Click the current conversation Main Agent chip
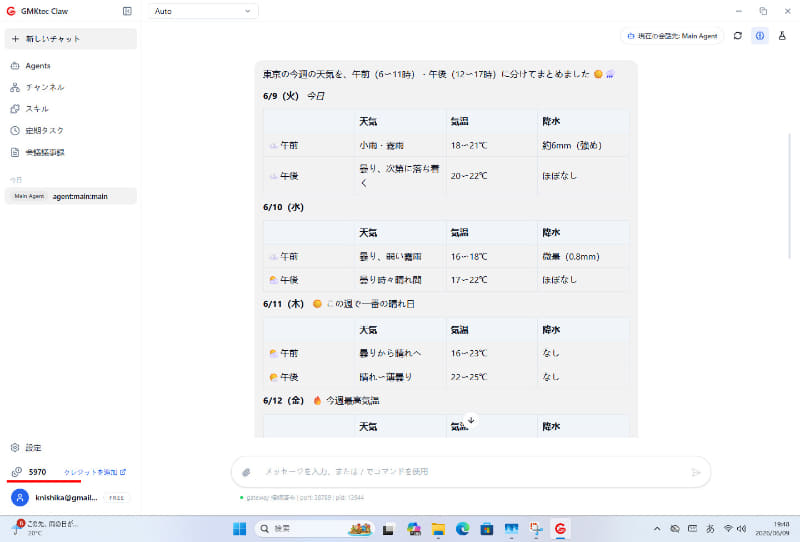This screenshot has width=800, height=542. [672, 36]
